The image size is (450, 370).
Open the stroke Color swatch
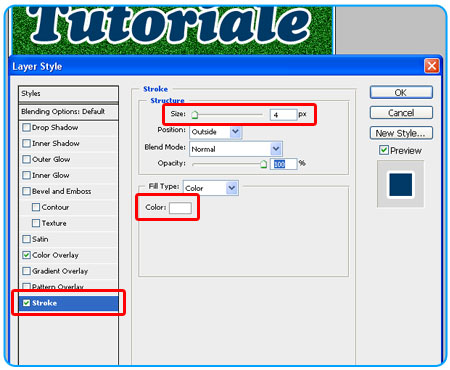coord(180,208)
